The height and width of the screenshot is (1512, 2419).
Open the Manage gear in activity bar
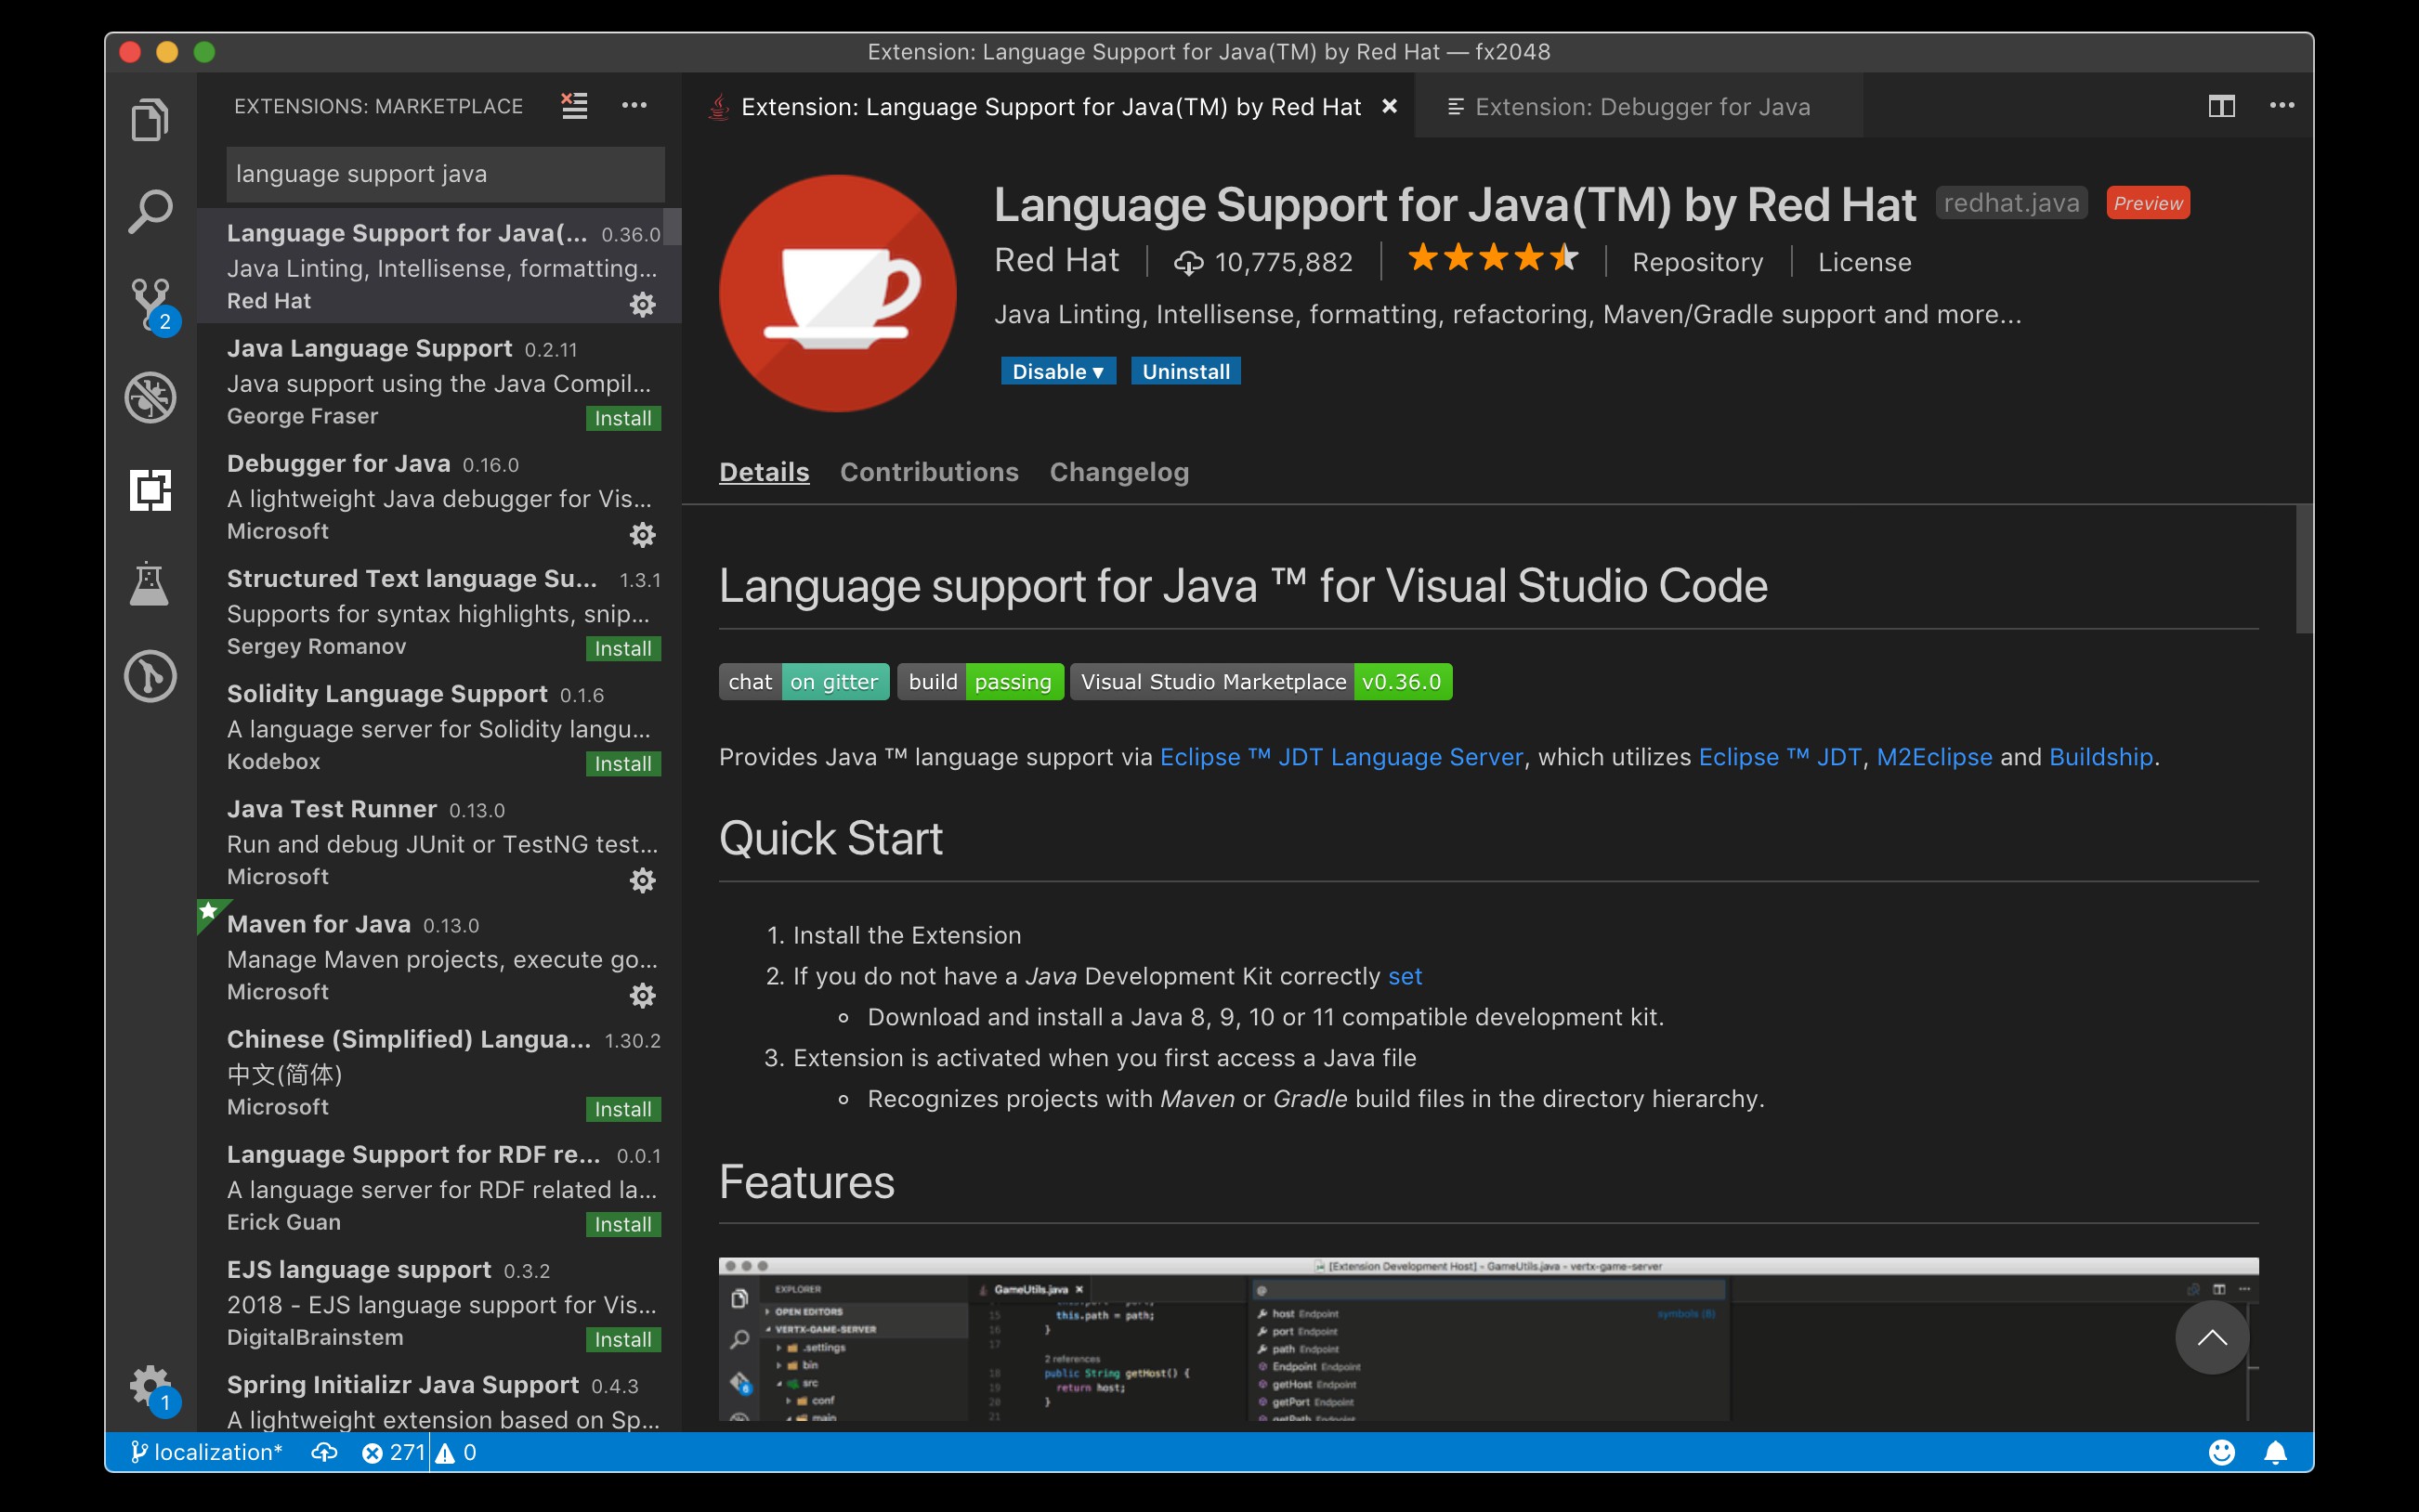tap(150, 1386)
